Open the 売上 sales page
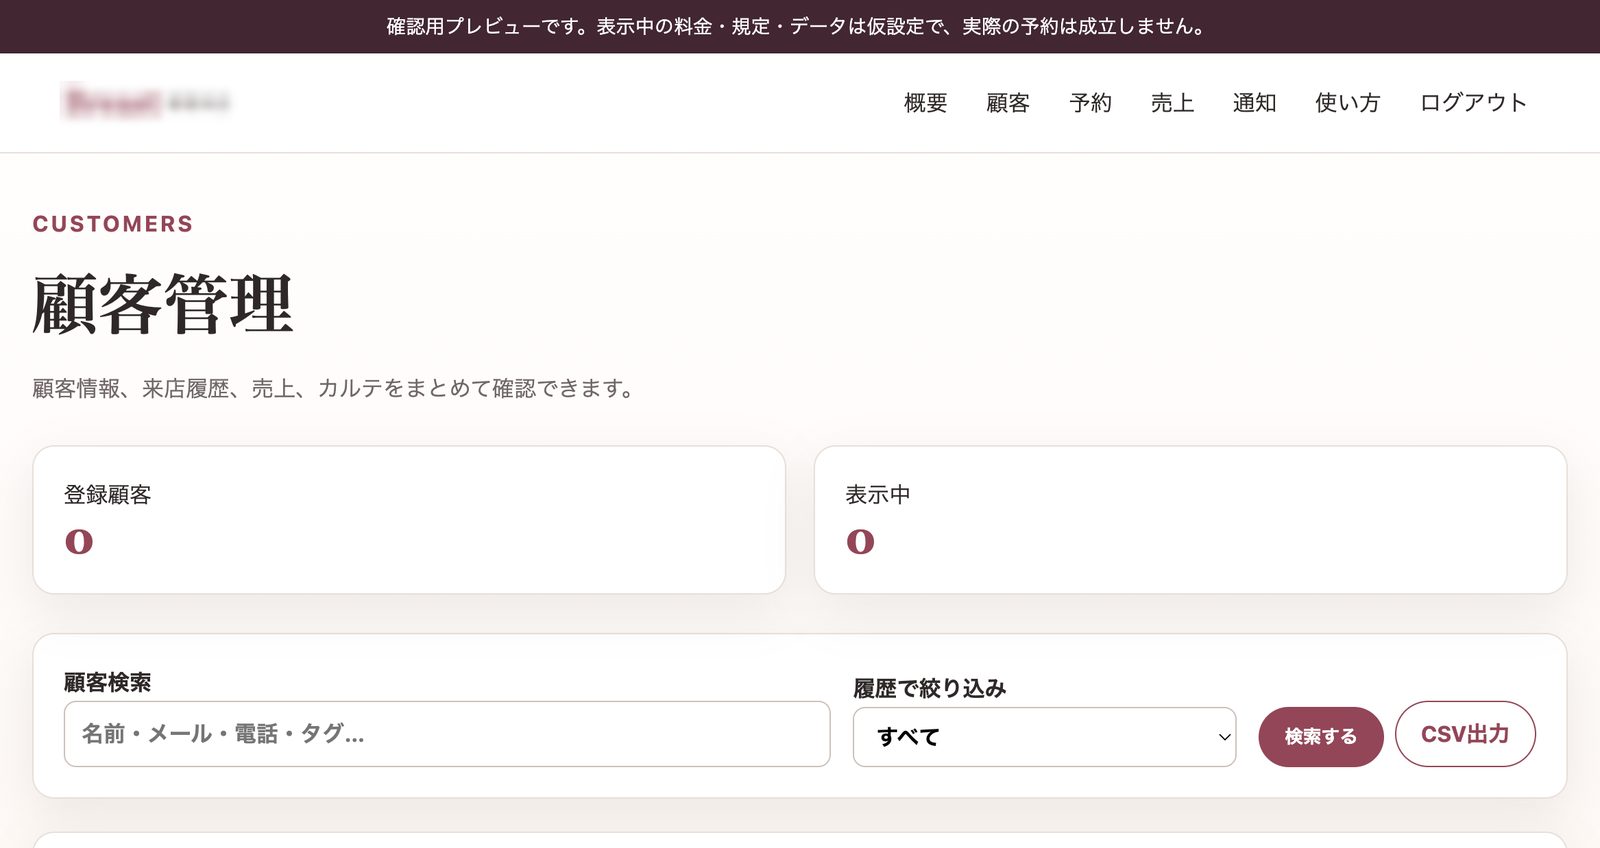 1172,103
